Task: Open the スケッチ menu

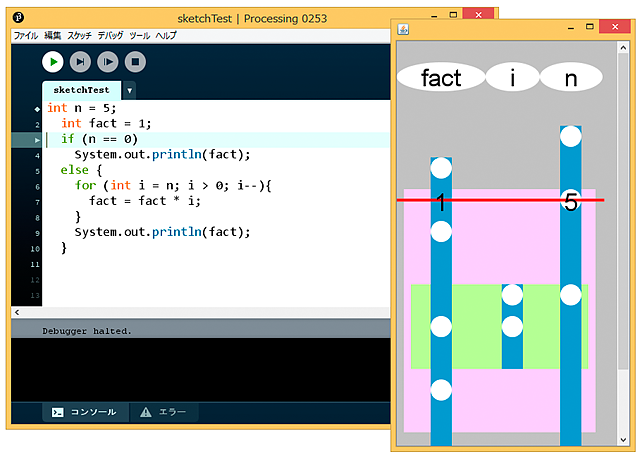Action: (x=80, y=35)
